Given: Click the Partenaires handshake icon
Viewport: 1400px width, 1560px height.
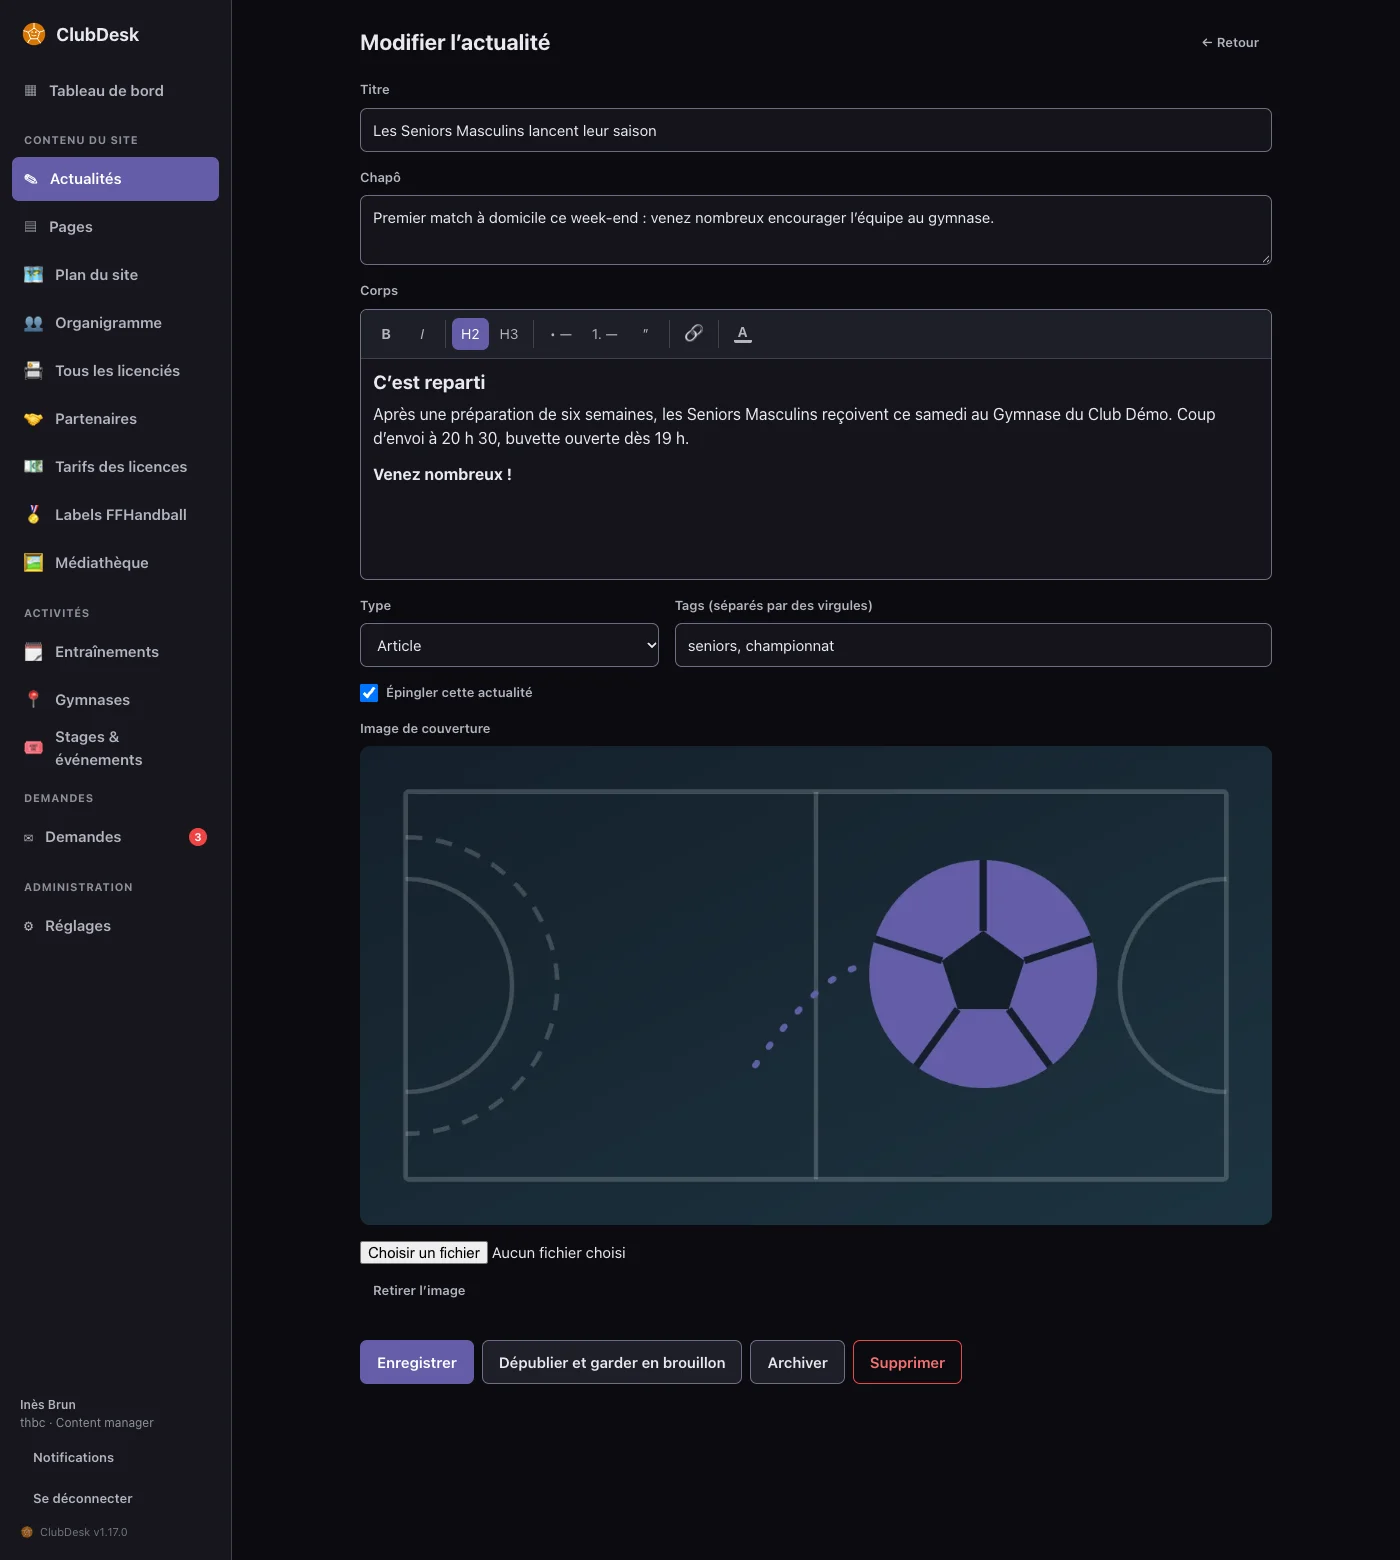Looking at the screenshot, I should point(34,419).
